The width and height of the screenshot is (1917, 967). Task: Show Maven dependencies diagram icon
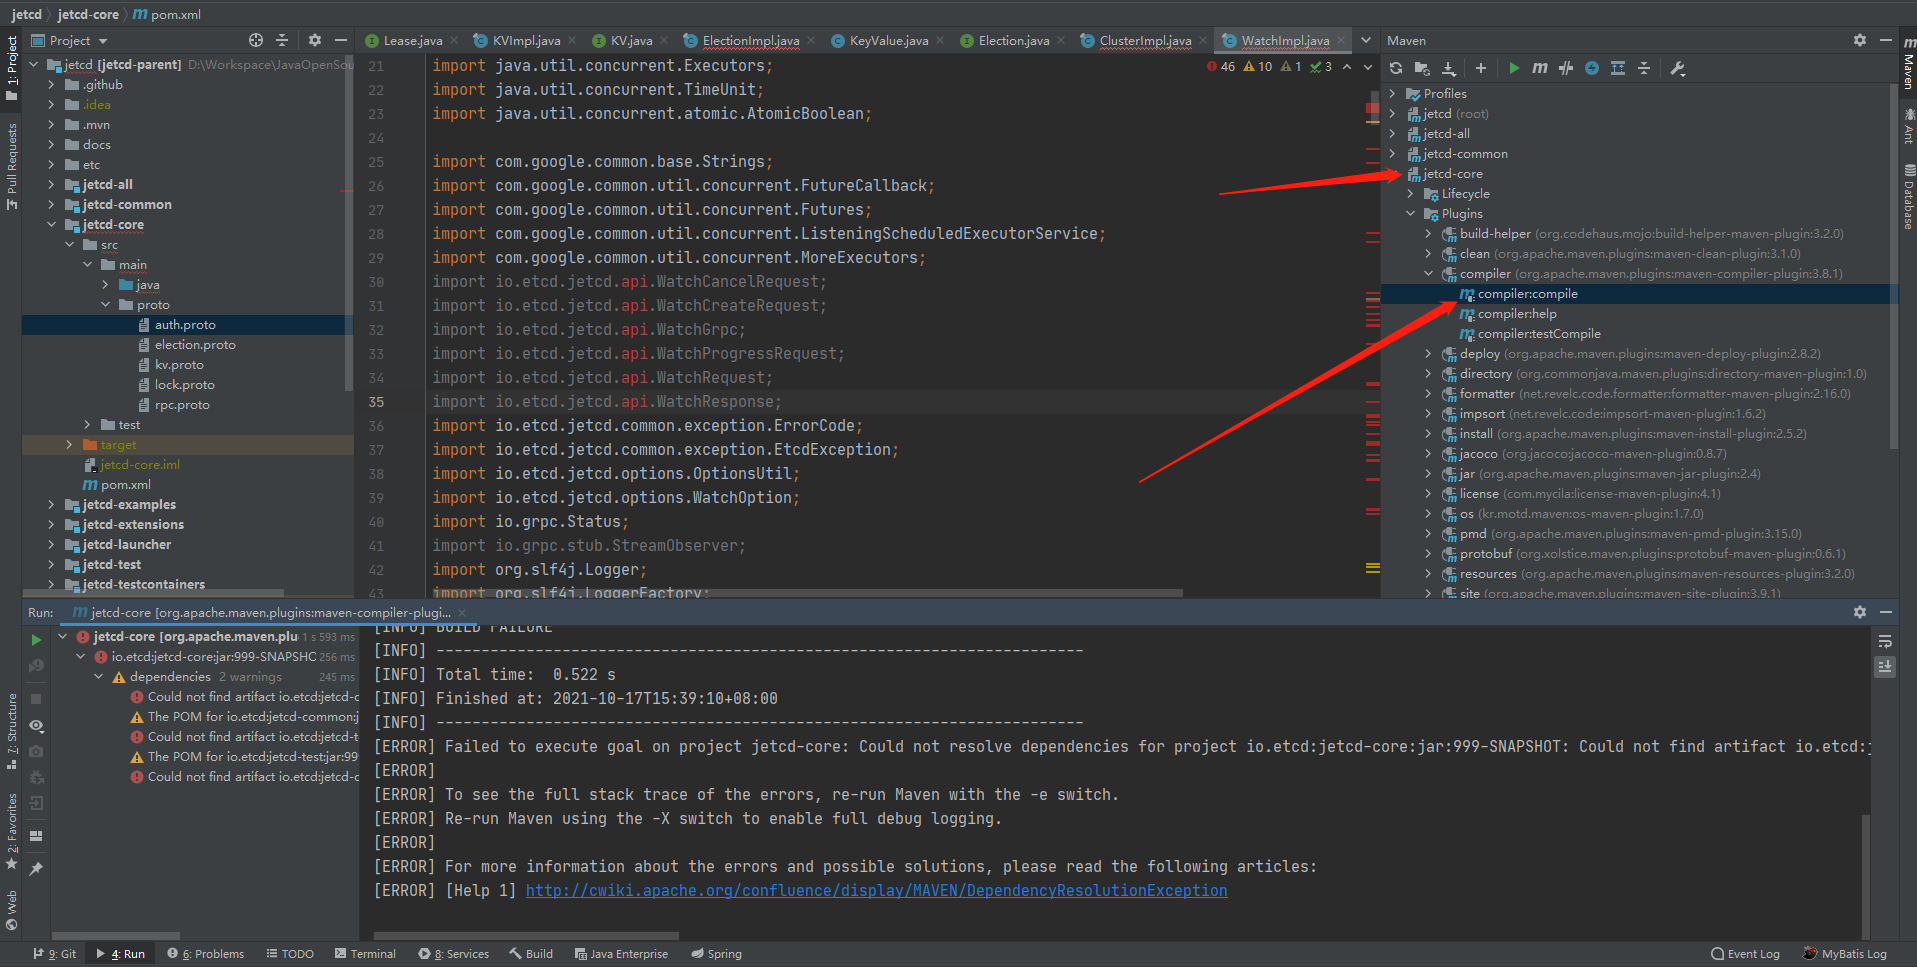pyautogui.click(x=1617, y=68)
